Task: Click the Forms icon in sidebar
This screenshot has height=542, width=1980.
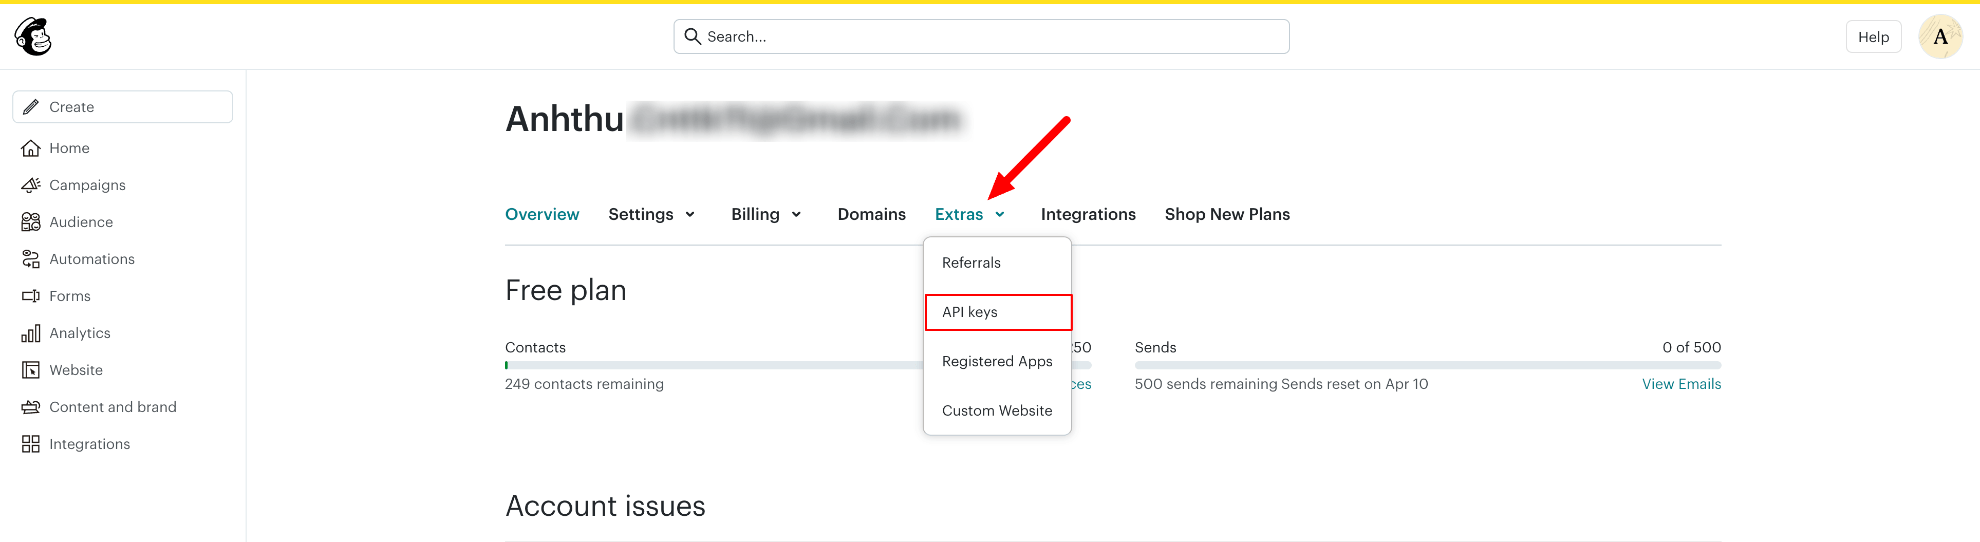Action: pos(31,296)
